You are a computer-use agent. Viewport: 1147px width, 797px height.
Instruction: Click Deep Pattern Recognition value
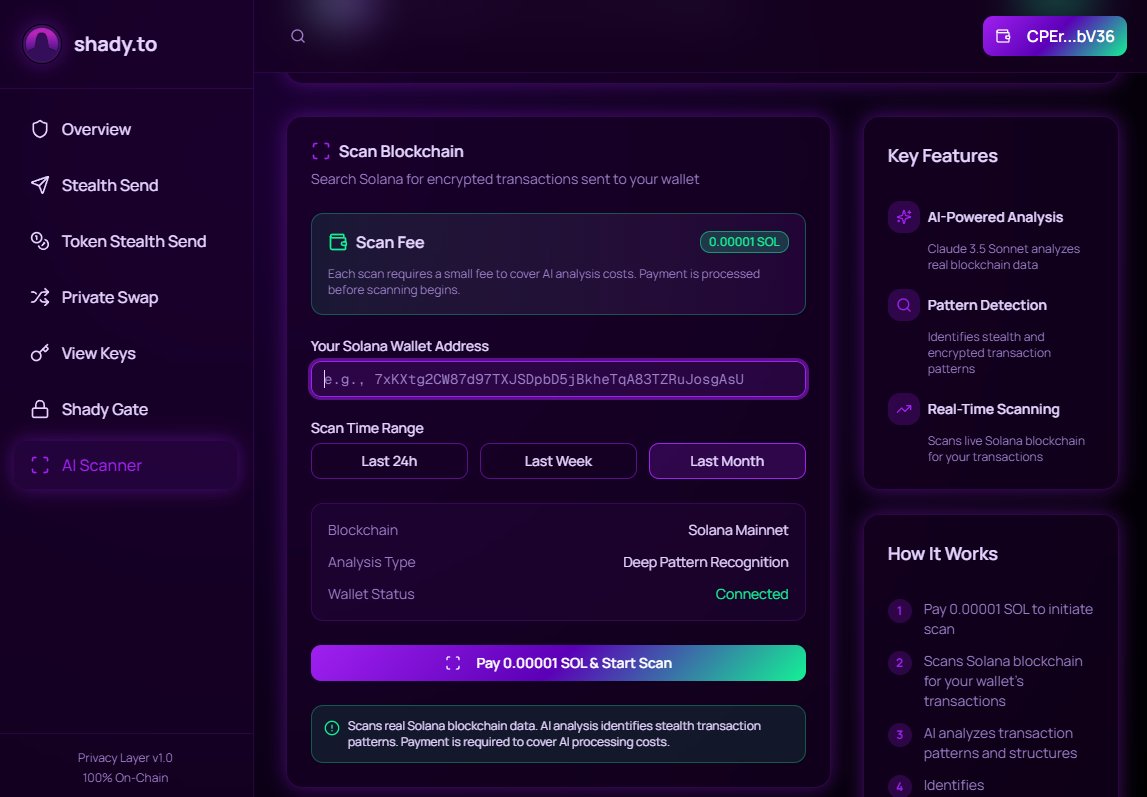[705, 562]
